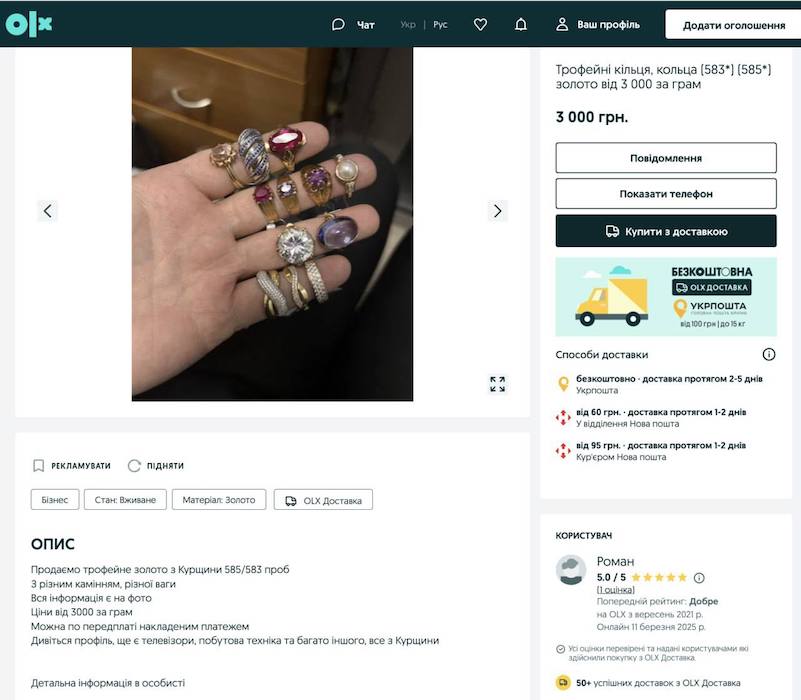
Task: Expand photo to fullscreen view
Action: click(x=497, y=384)
